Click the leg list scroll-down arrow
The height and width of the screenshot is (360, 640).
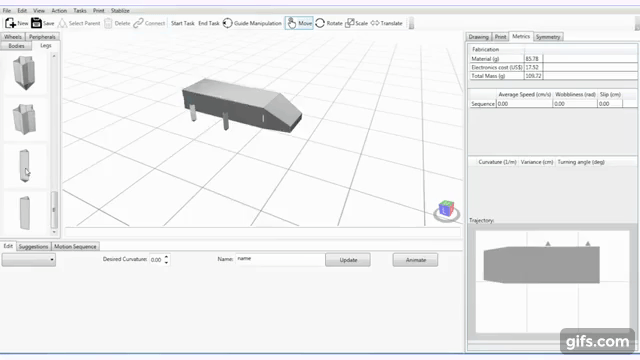click(x=54, y=232)
